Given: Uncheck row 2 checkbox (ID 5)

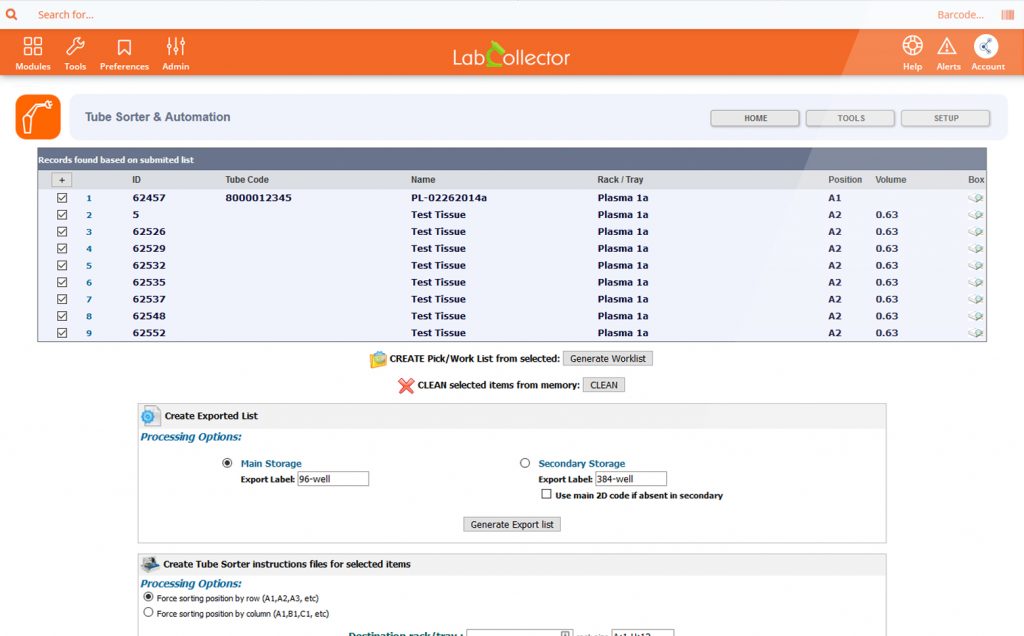Looking at the screenshot, I should [62, 215].
